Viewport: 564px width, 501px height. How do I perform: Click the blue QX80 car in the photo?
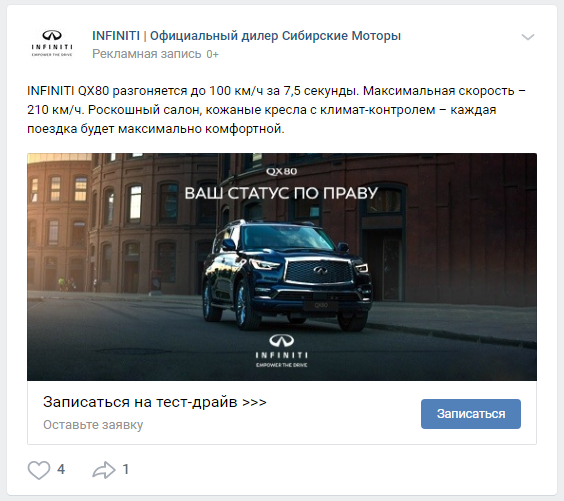pyautogui.click(x=286, y=275)
